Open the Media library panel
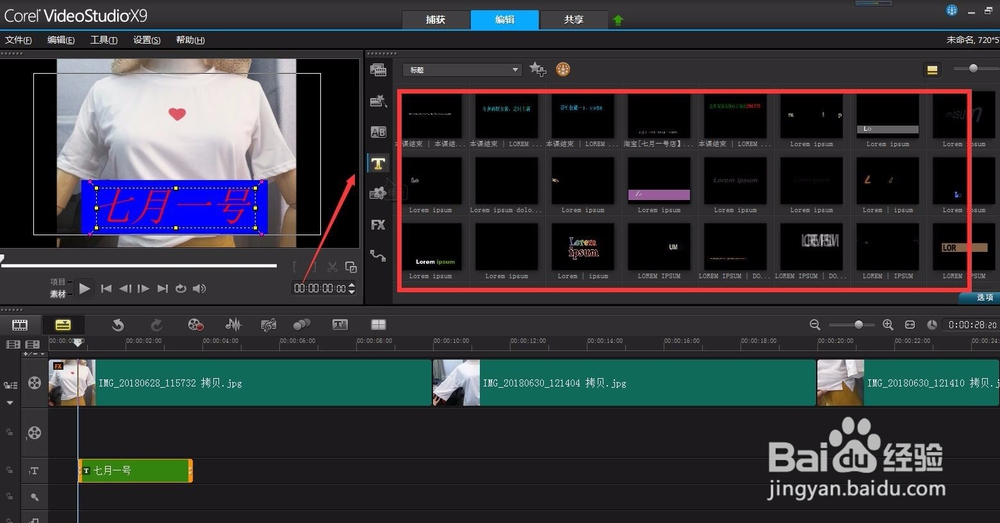The width and height of the screenshot is (1000, 523). click(378, 70)
